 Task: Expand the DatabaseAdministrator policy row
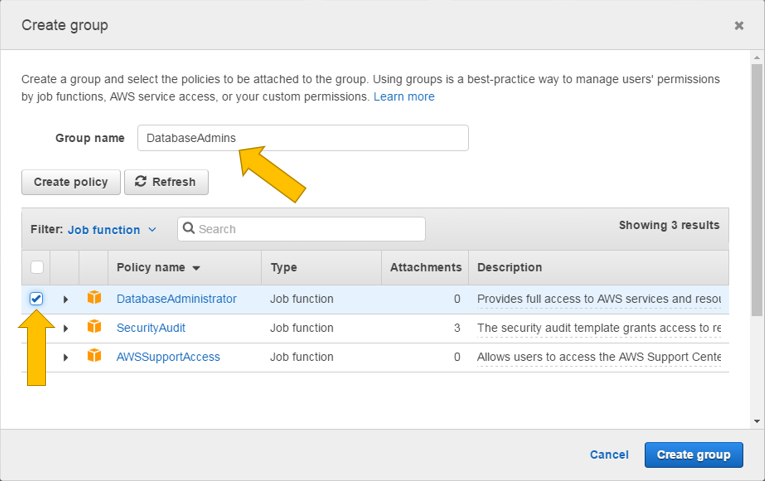pyautogui.click(x=65, y=300)
